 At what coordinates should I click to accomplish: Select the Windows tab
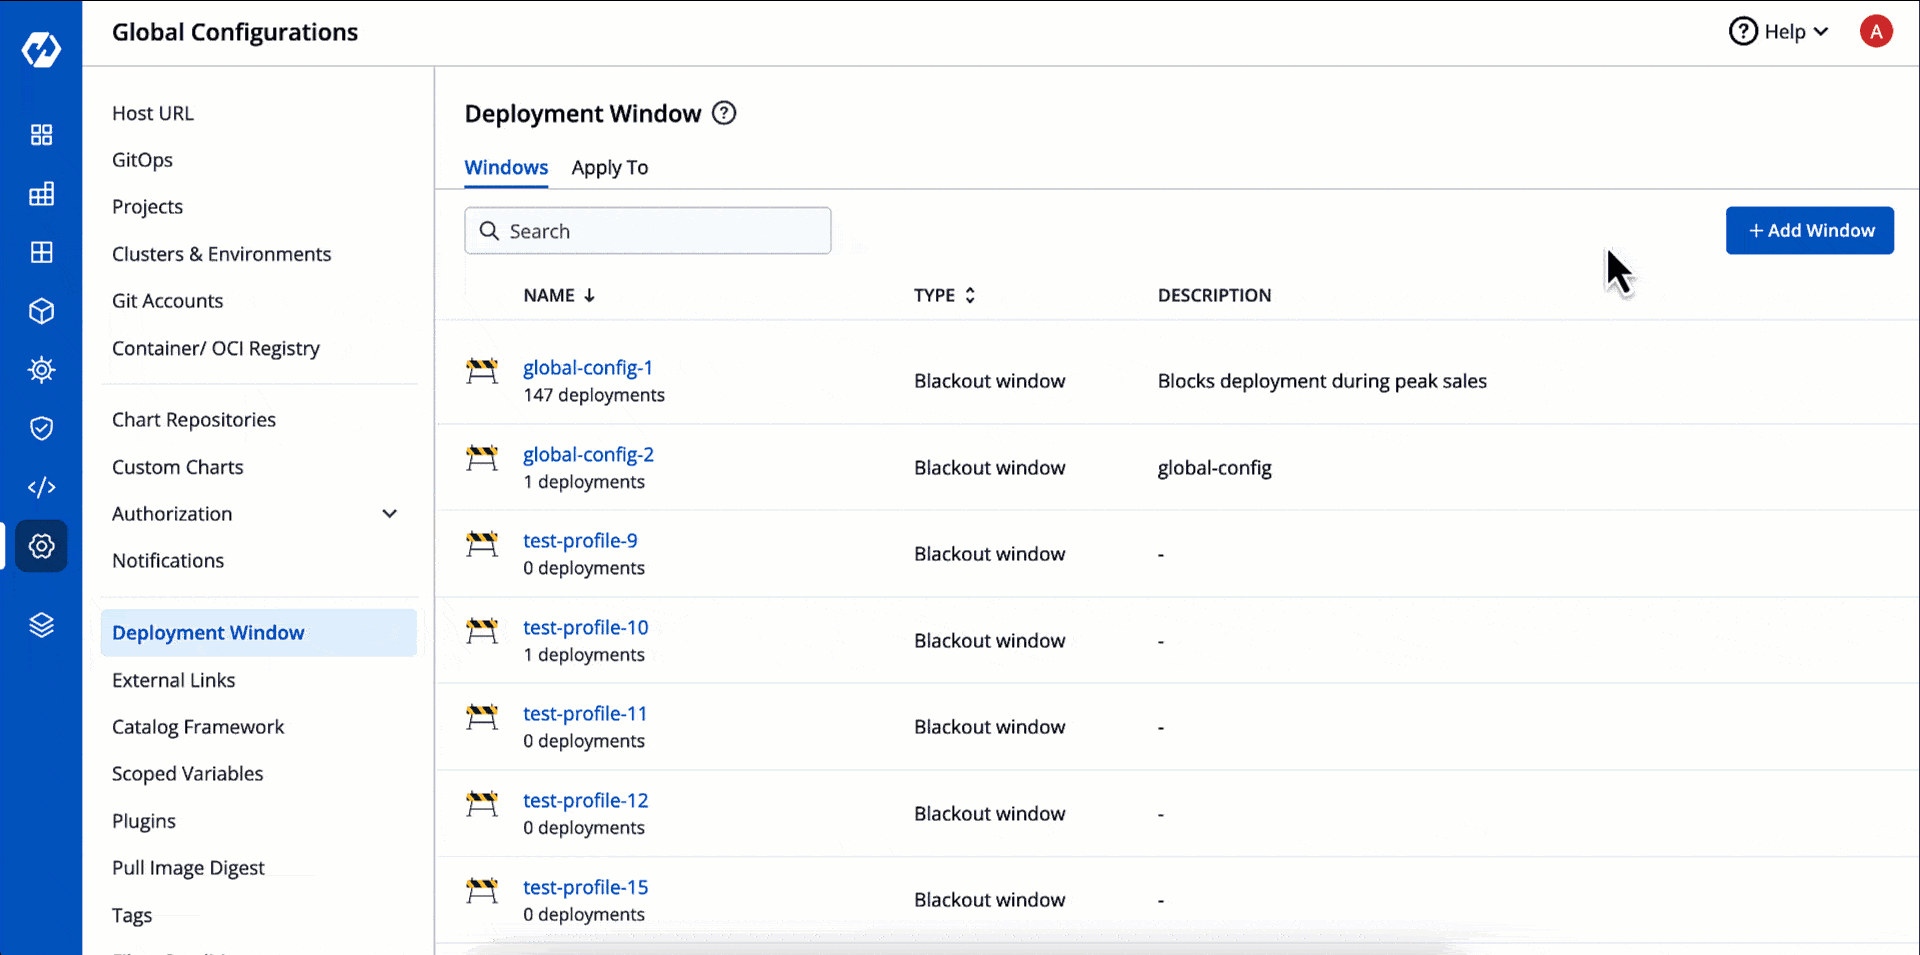coord(506,168)
